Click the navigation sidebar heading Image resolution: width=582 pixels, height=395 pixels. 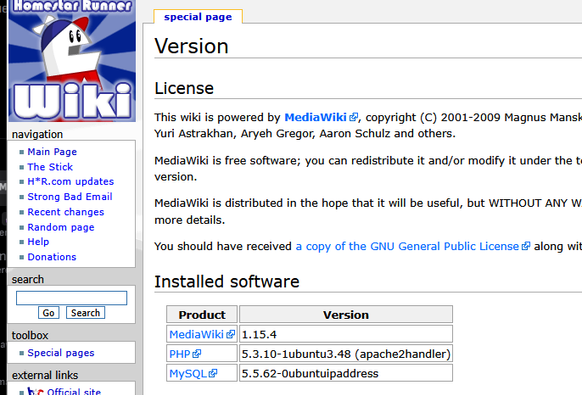(37, 134)
